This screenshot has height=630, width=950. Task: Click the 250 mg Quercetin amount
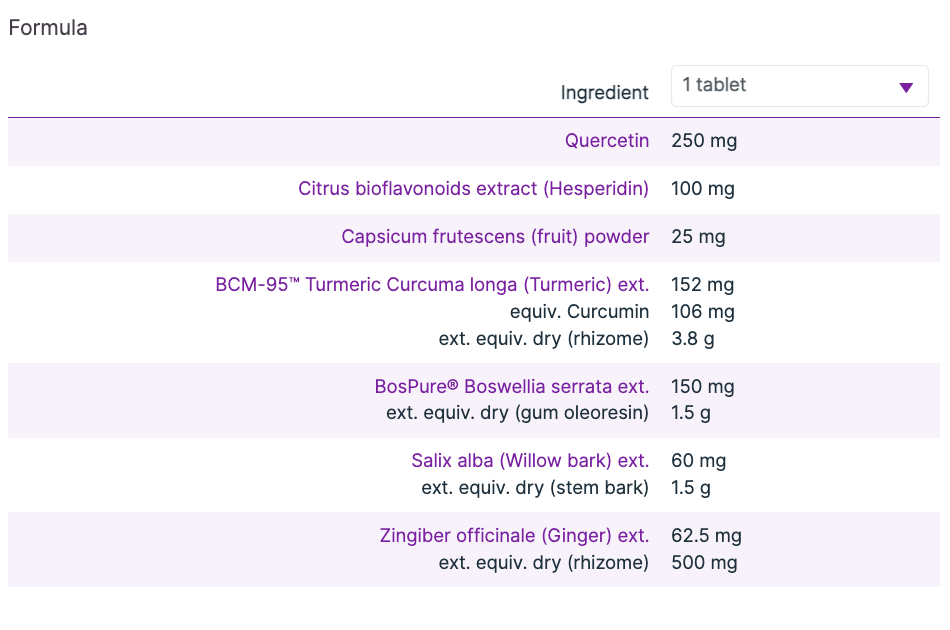704,141
